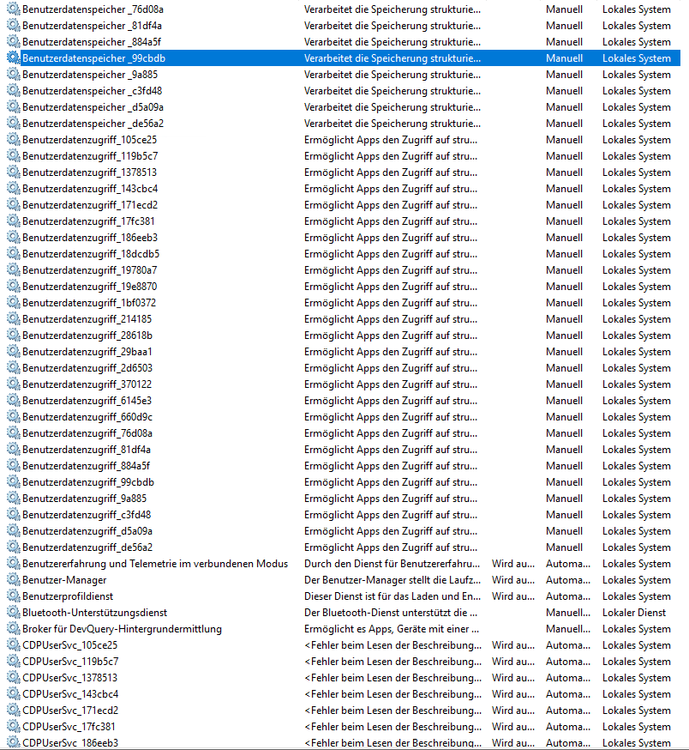Select the Benutzerdatenzugriff_214185 service entry
The height and width of the screenshot is (750, 689).
(x=87, y=319)
